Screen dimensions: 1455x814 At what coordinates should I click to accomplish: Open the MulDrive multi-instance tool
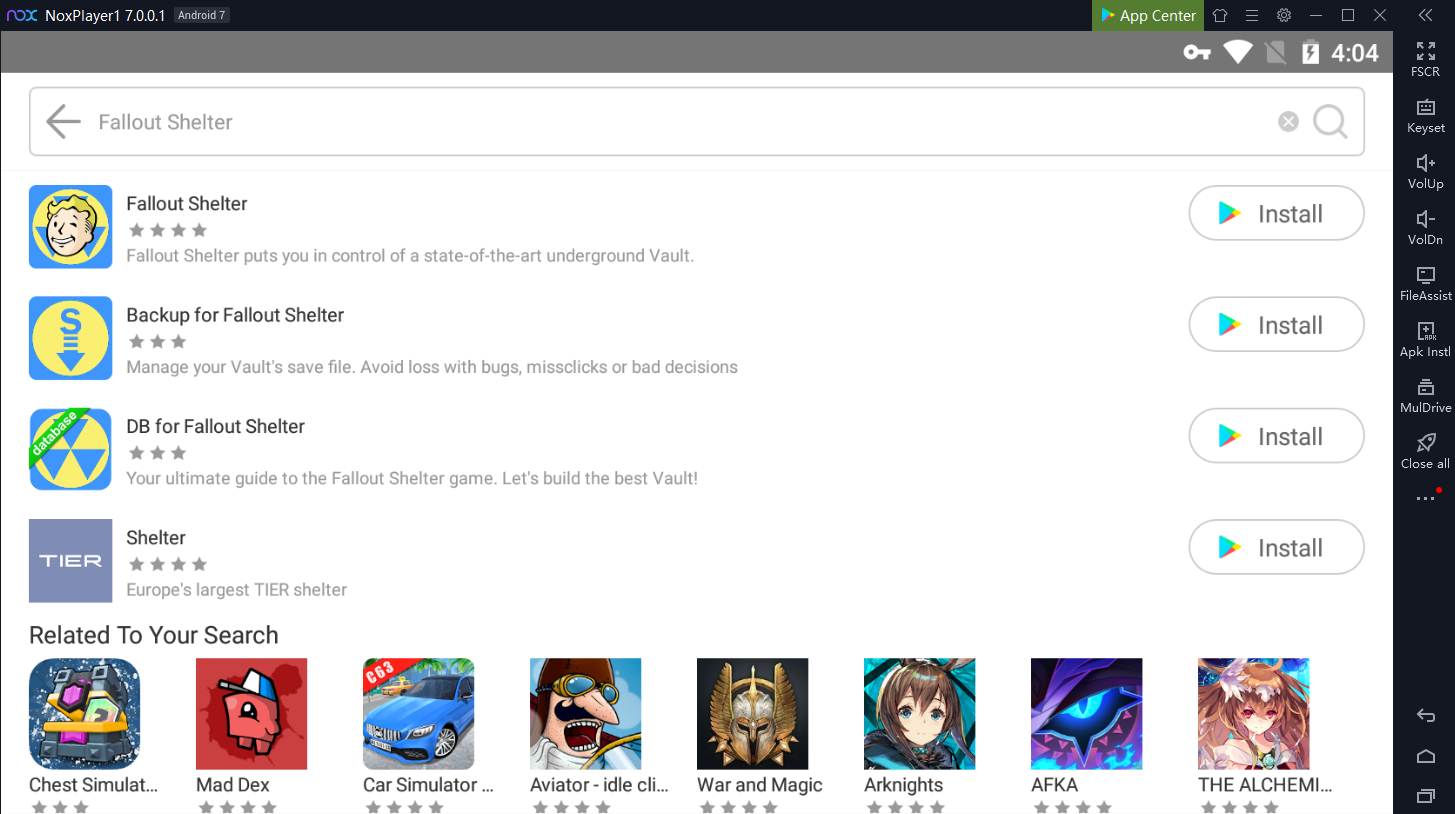pos(1425,395)
